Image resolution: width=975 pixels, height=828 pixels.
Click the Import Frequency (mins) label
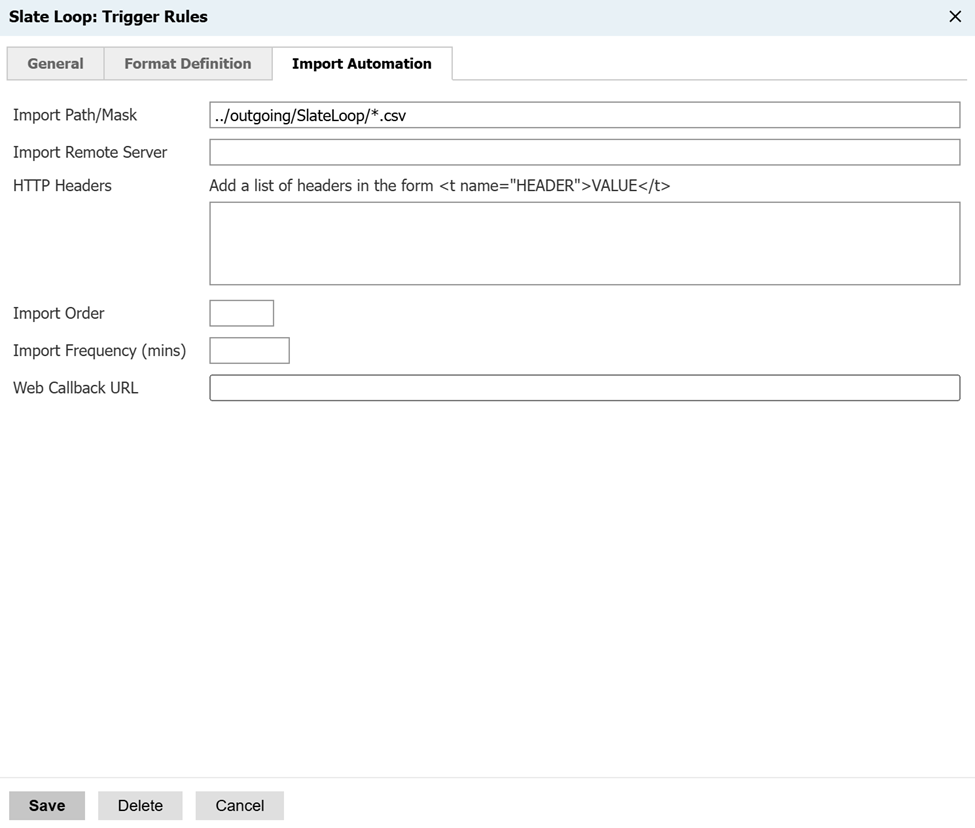coord(99,350)
